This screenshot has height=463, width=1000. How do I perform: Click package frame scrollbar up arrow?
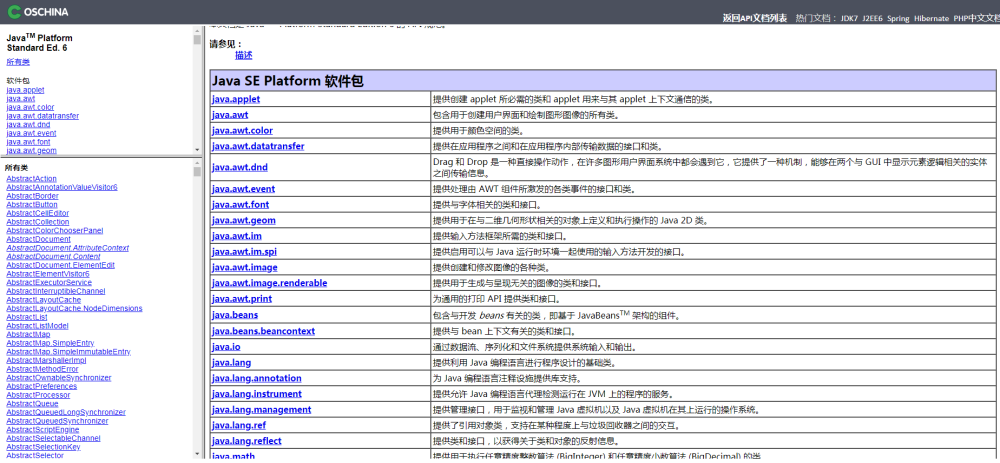[197, 29]
